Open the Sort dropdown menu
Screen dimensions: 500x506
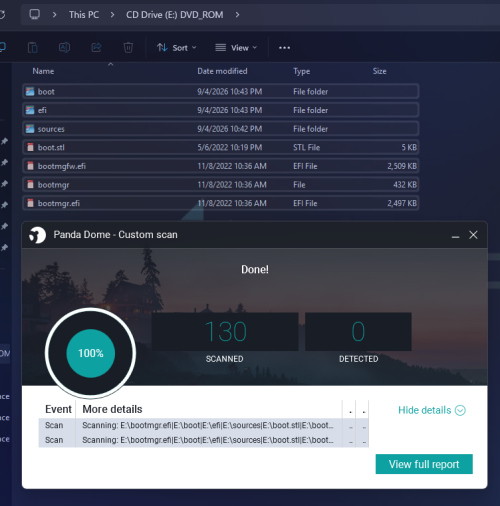click(x=177, y=48)
